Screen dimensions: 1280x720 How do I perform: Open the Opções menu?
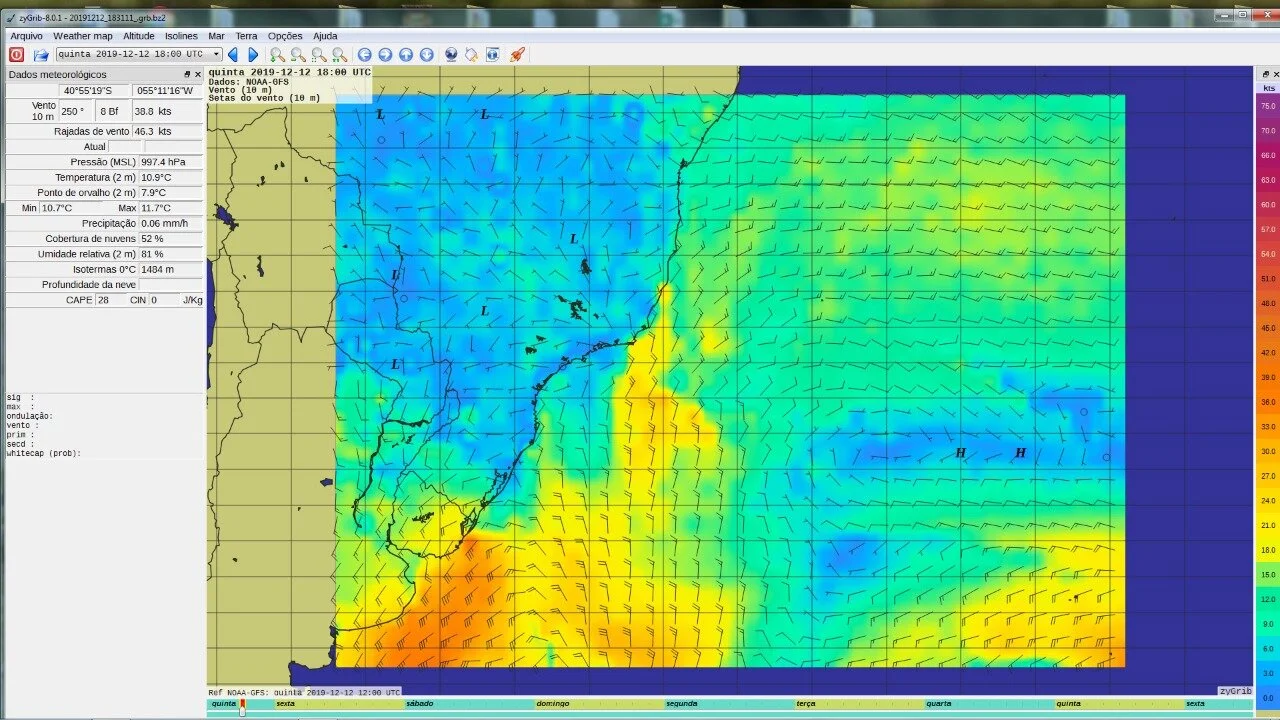point(285,35)
